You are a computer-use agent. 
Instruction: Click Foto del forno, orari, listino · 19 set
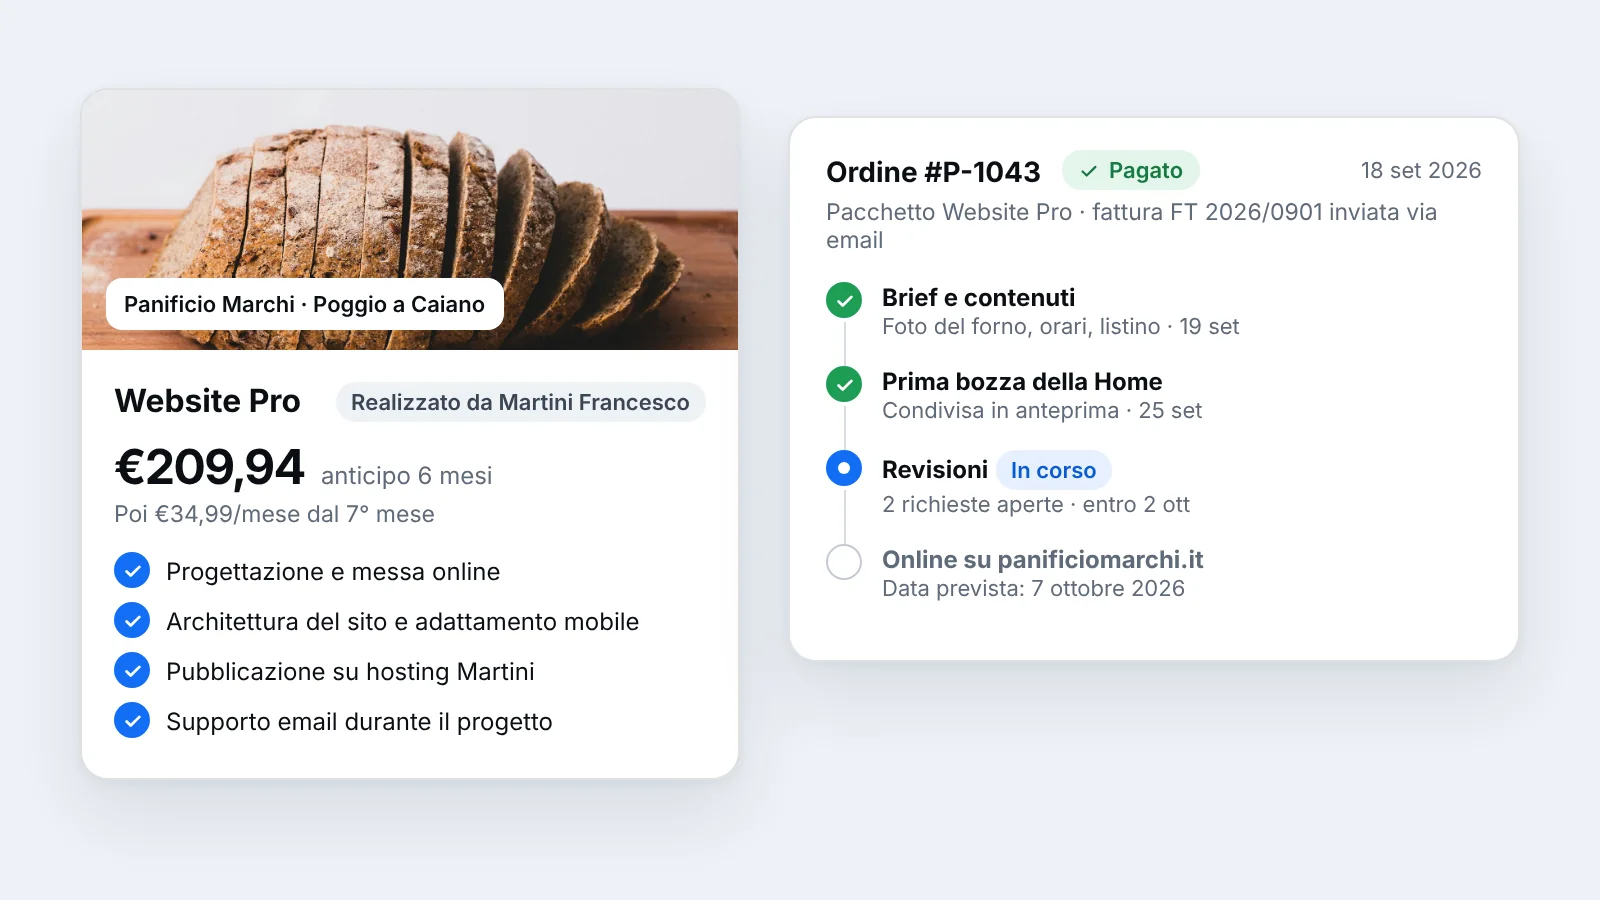[1060, 327]
